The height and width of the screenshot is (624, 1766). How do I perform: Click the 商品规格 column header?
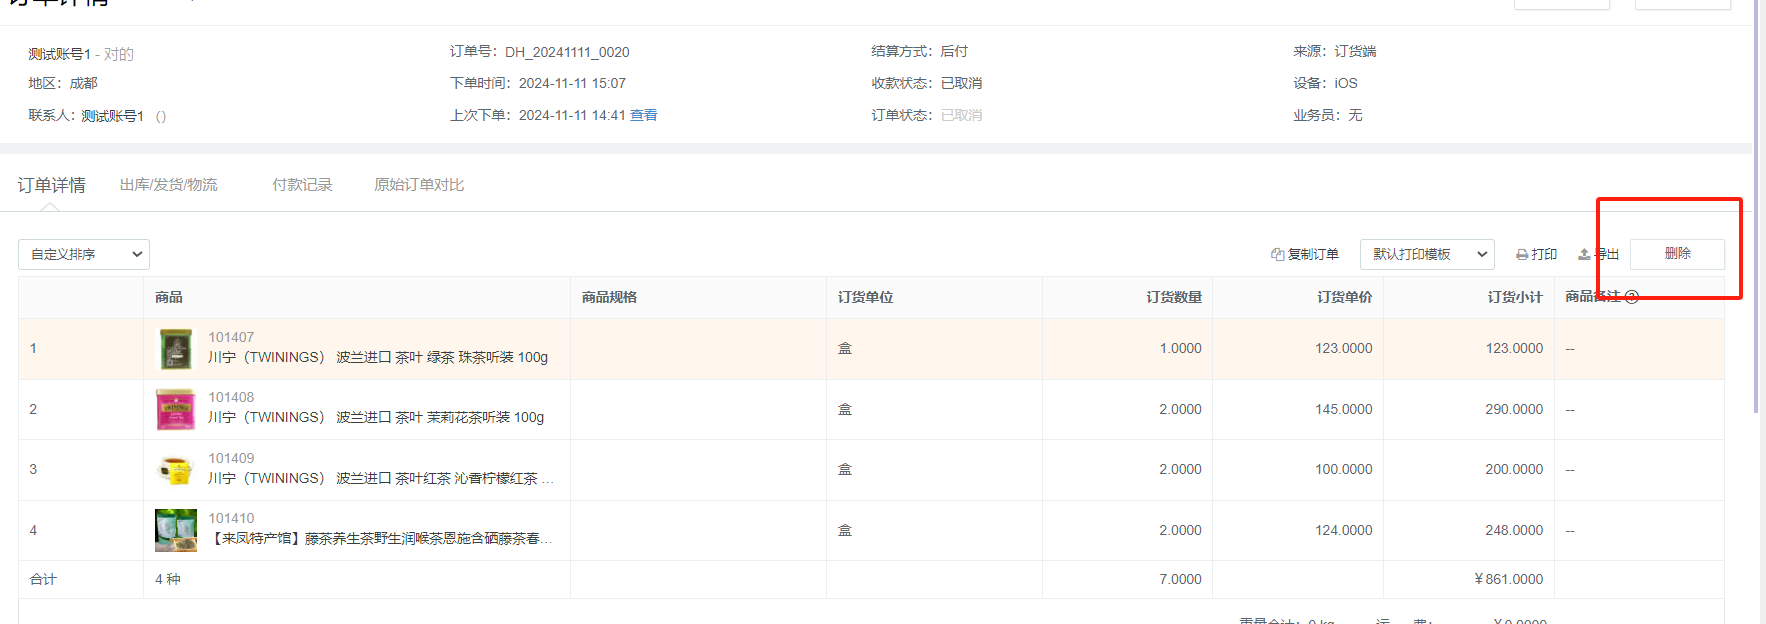click(x=610, y=297)
